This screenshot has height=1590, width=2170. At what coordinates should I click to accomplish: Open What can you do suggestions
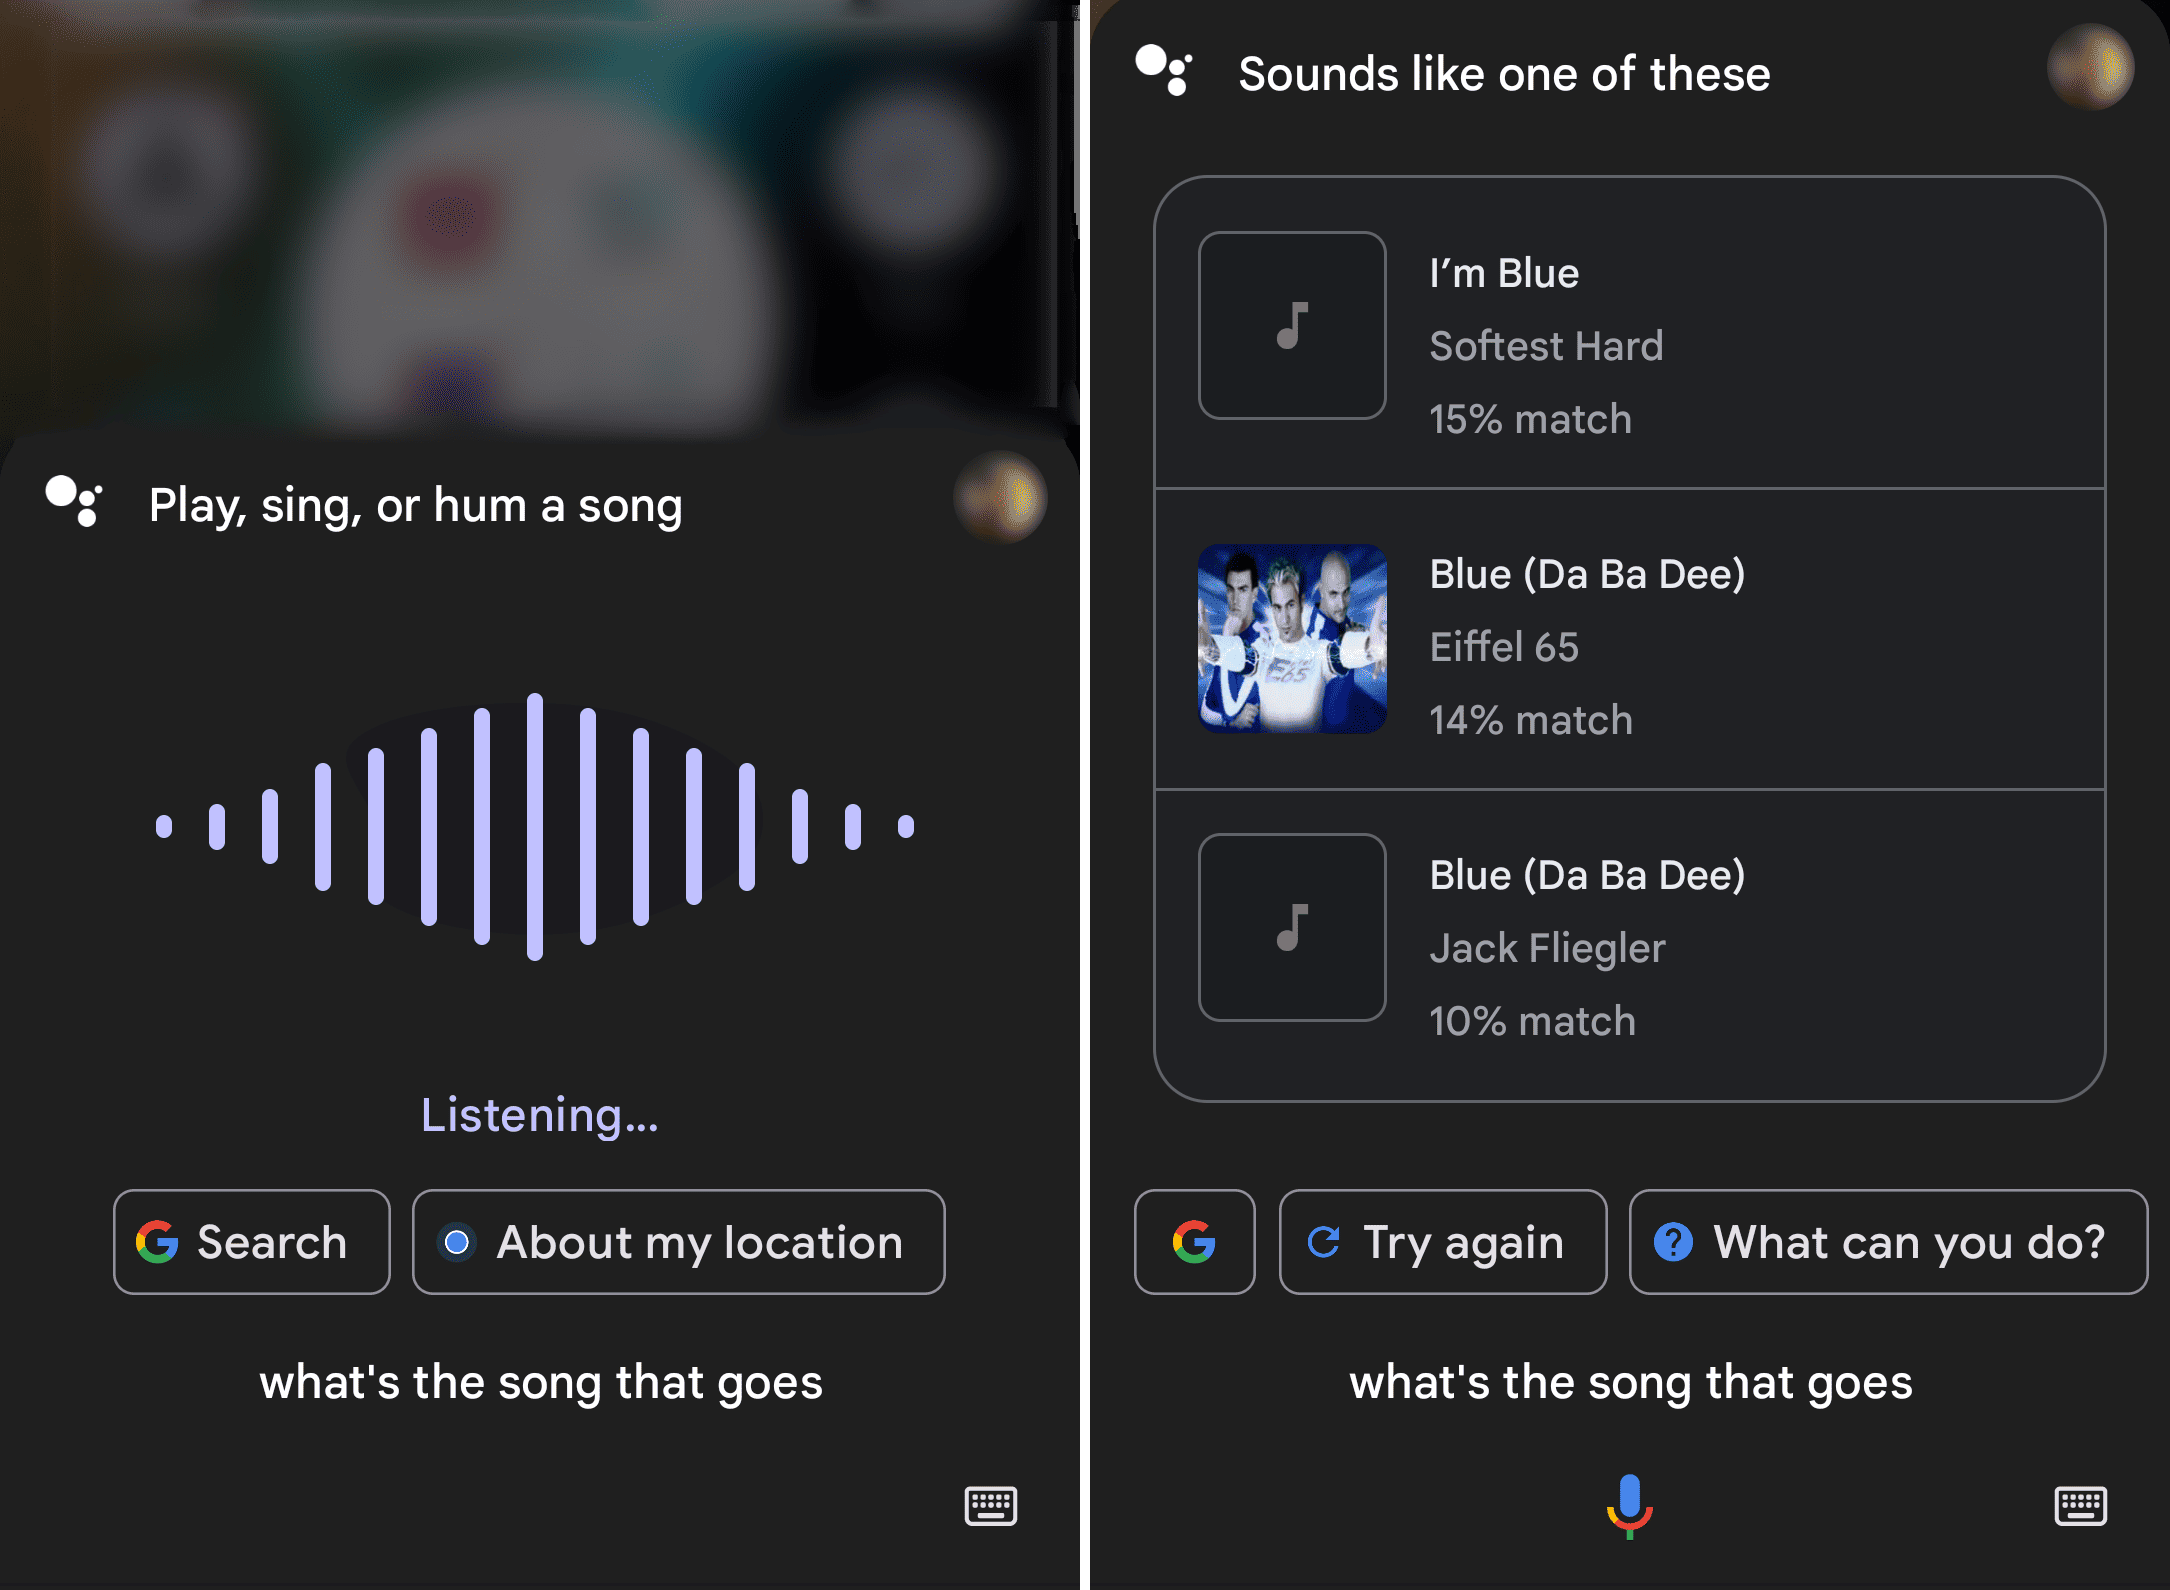[1888, 1242]
